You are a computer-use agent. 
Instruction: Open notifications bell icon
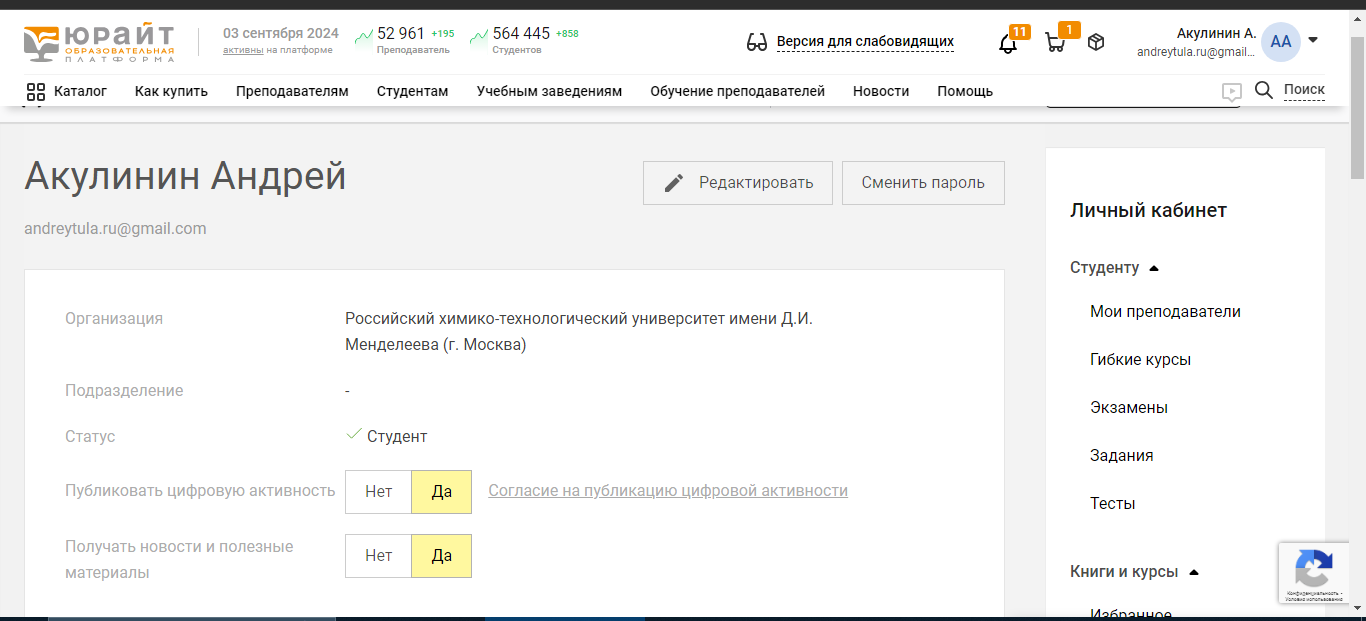[1008, 43]
